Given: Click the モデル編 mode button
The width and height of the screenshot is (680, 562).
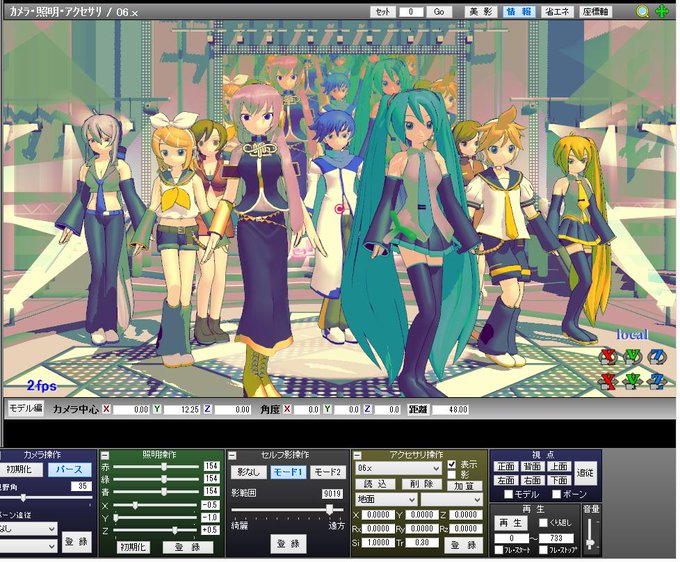Looking at the screenshot, I should point(26,408).
